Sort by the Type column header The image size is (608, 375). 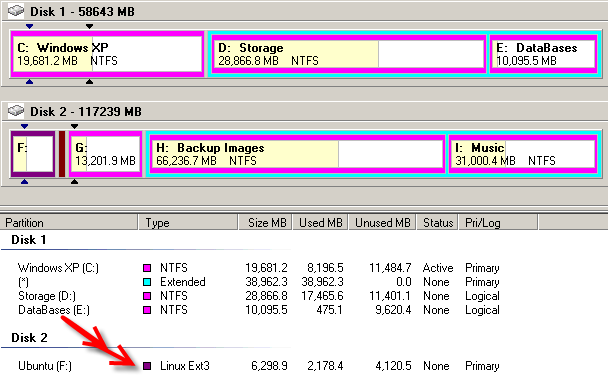188,223
